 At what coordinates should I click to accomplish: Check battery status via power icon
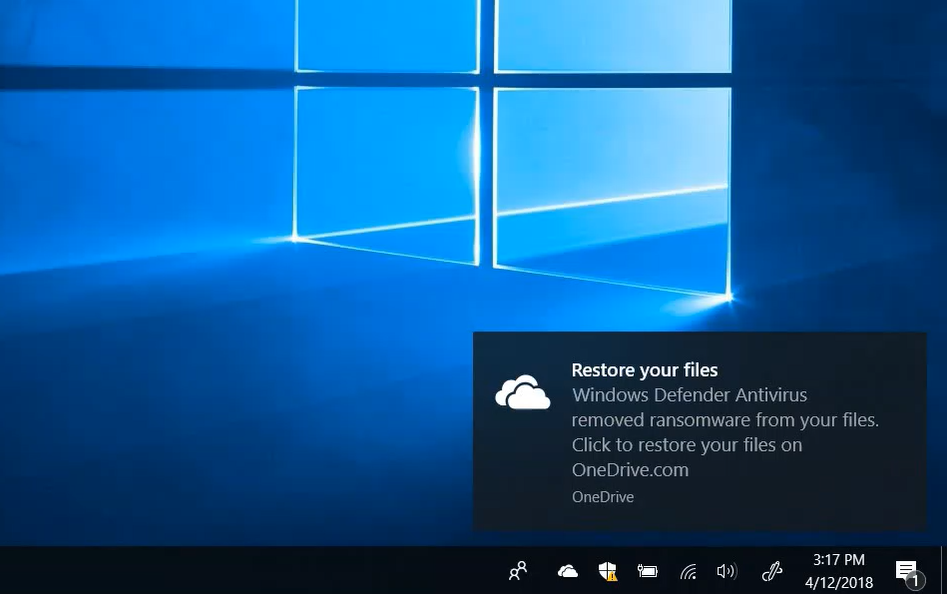point(647,571)
